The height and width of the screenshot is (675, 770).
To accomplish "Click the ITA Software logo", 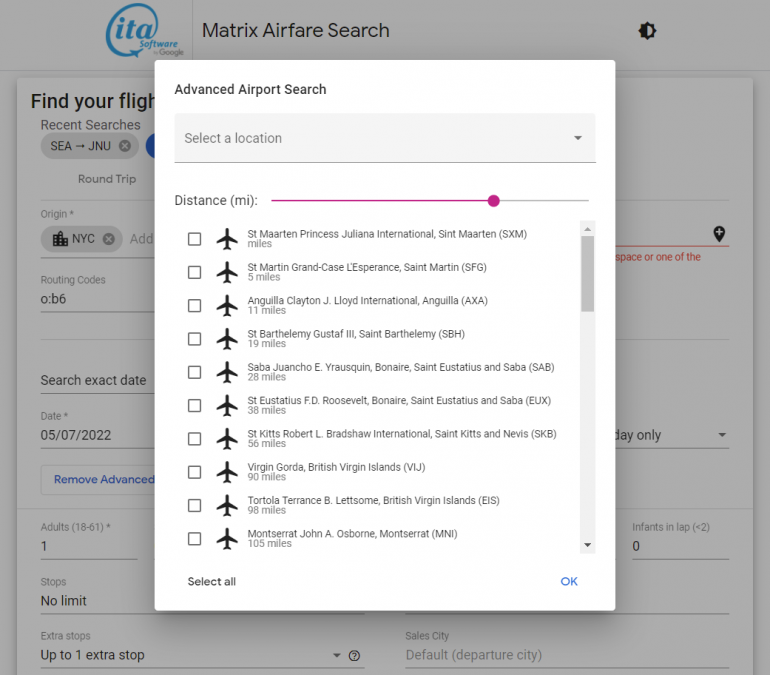I will (144, 33).
